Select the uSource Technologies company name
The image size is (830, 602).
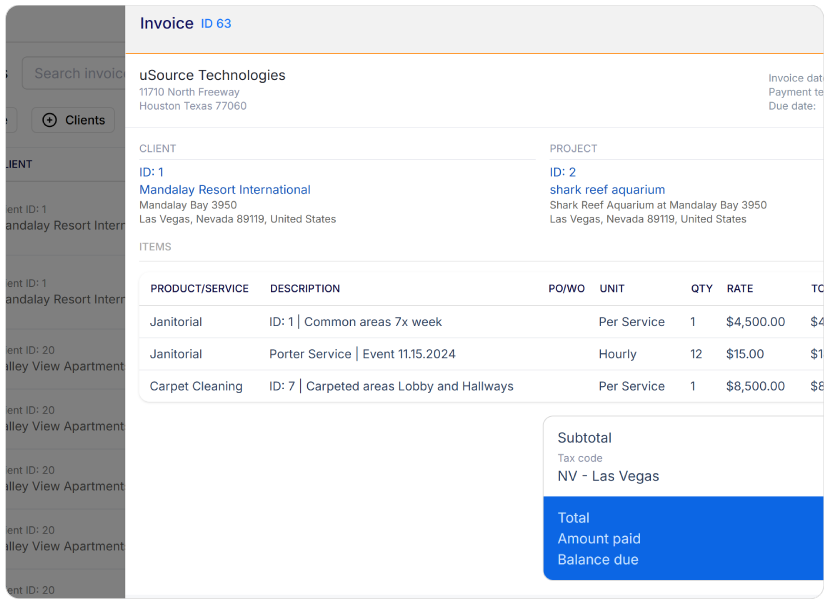(x=212, y=75)
